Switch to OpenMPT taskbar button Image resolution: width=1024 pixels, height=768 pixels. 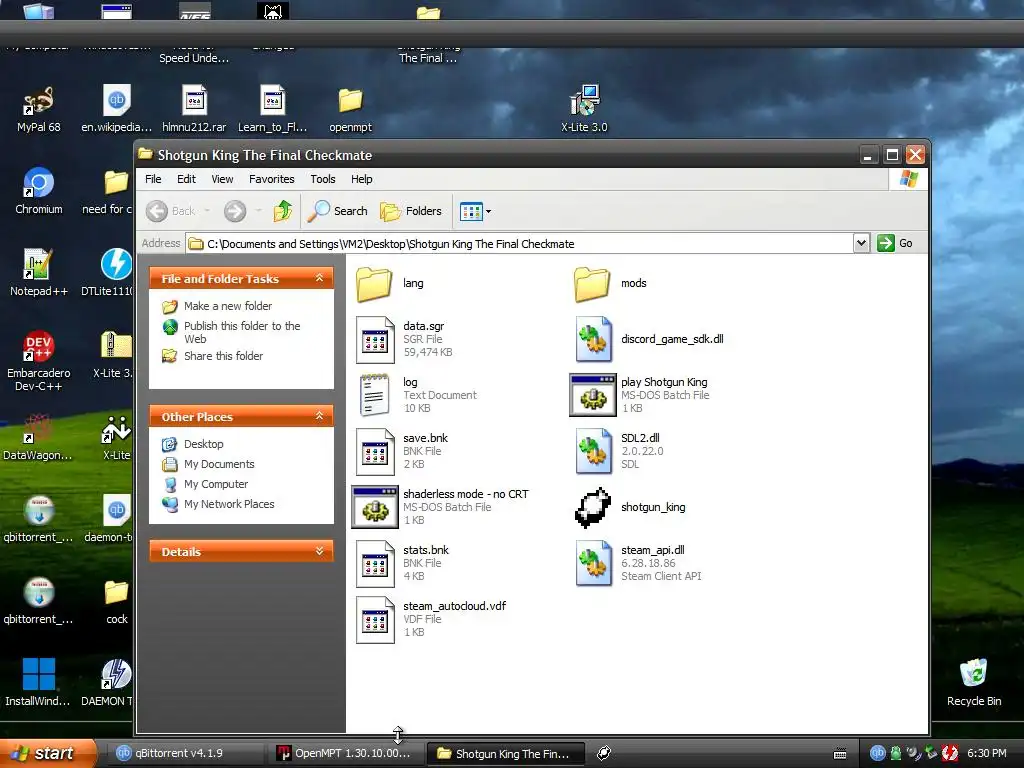(346, 754)
